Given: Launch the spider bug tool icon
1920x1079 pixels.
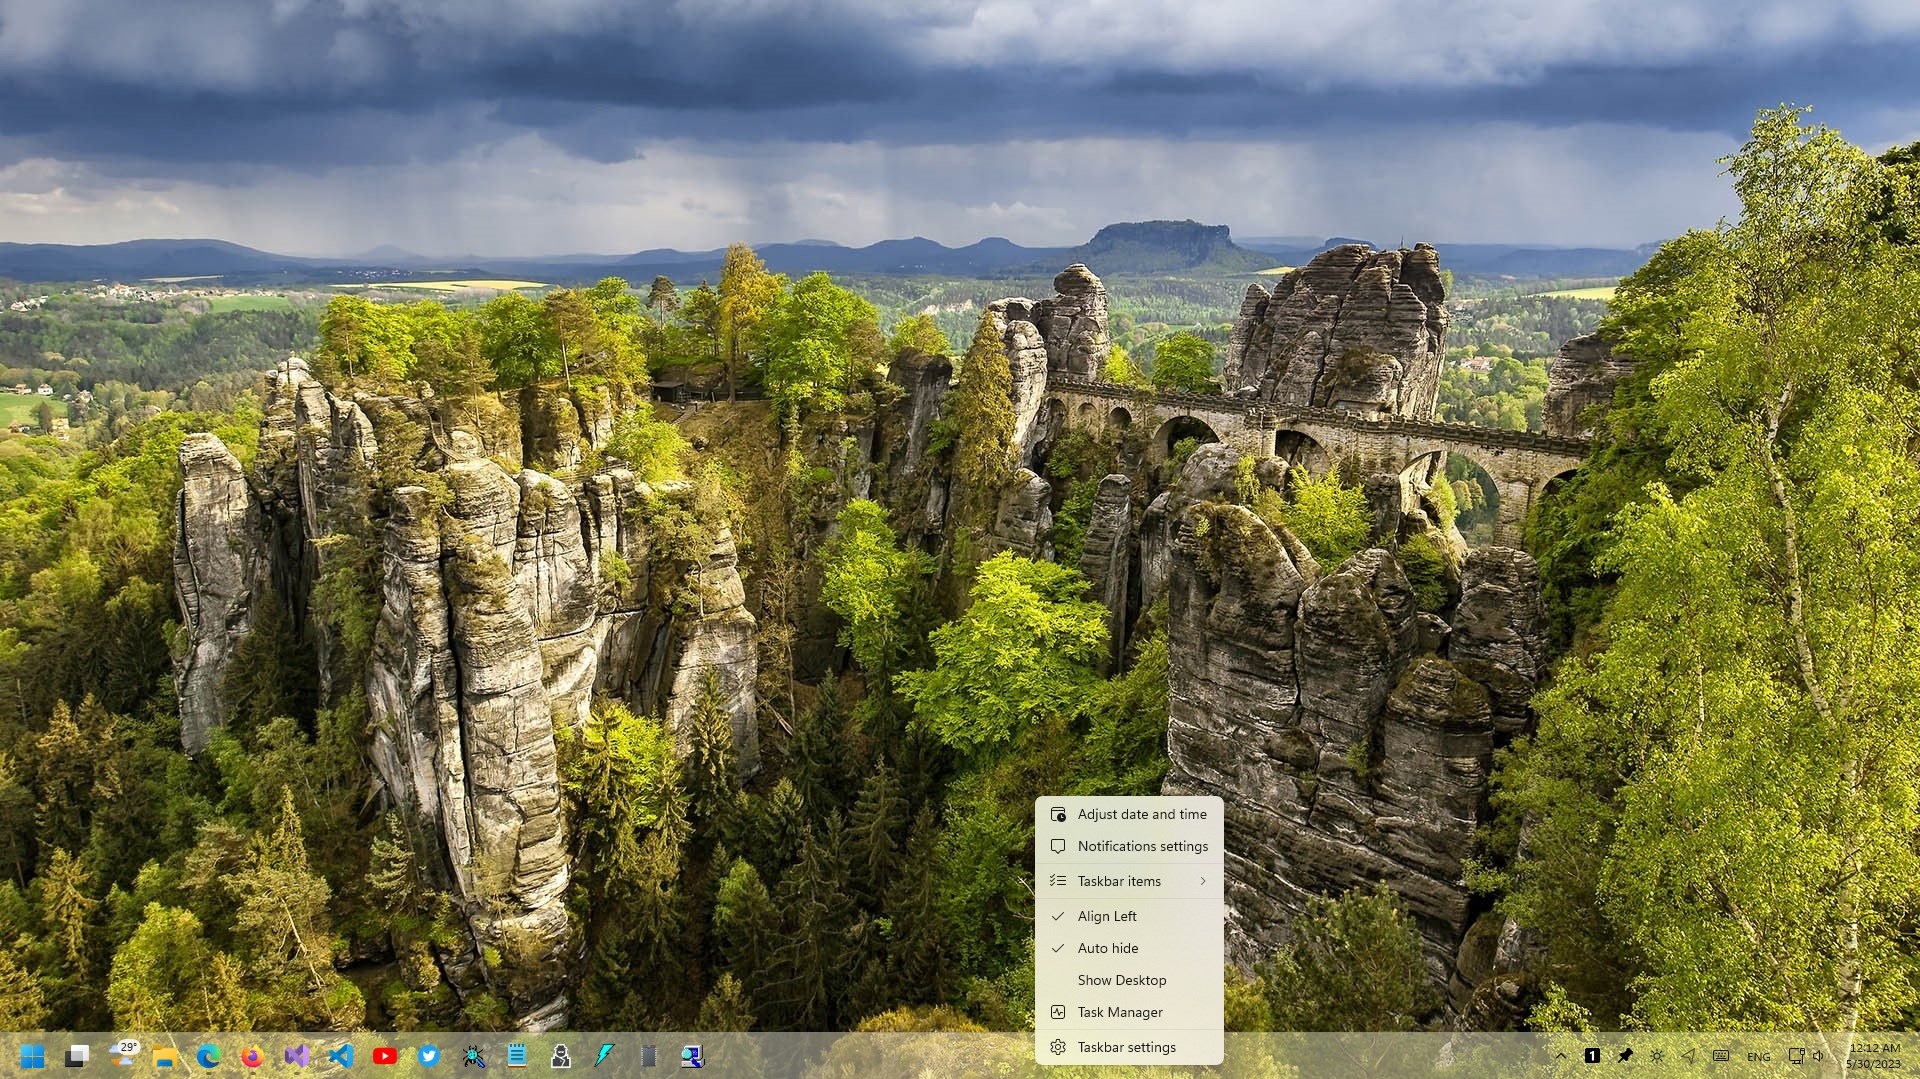Looking at the screenshot, I should (473, 1056).
